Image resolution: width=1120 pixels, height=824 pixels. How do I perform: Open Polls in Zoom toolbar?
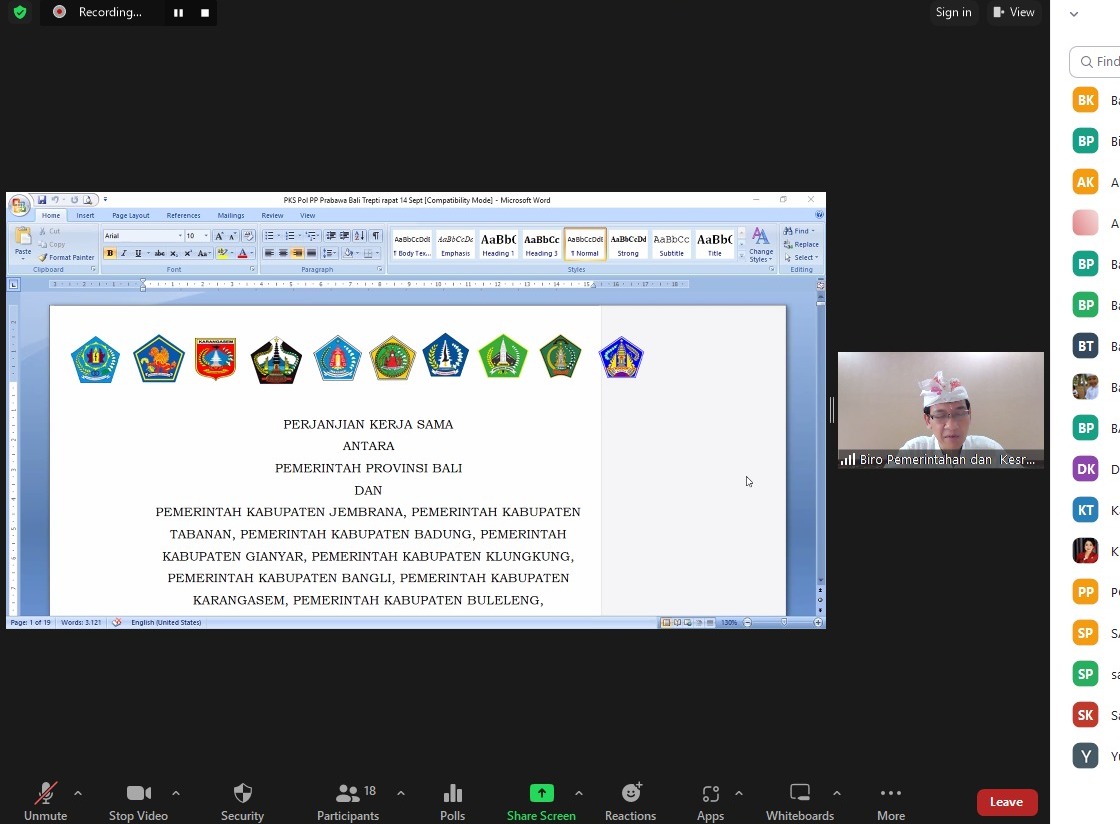pyautogui.click(x=452, y=801)
